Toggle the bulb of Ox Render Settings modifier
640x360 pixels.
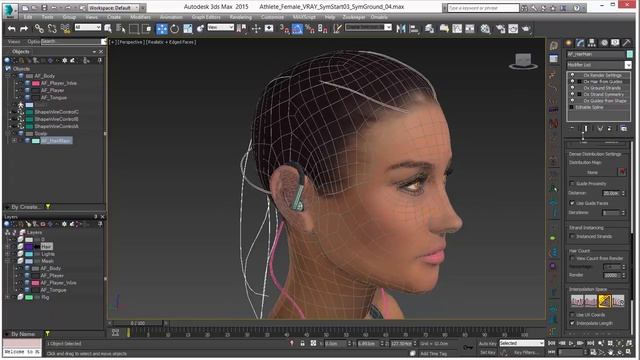[572, 75]
